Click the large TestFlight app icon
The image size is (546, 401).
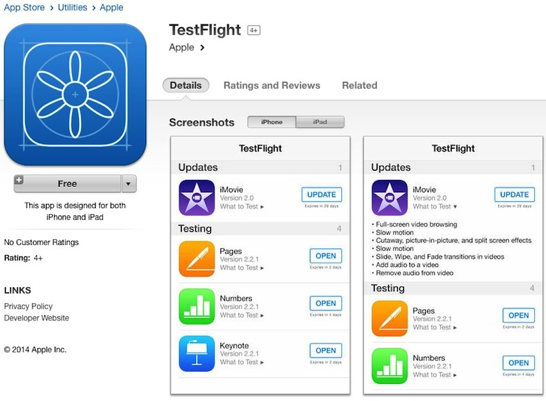[x=75, y=94]
